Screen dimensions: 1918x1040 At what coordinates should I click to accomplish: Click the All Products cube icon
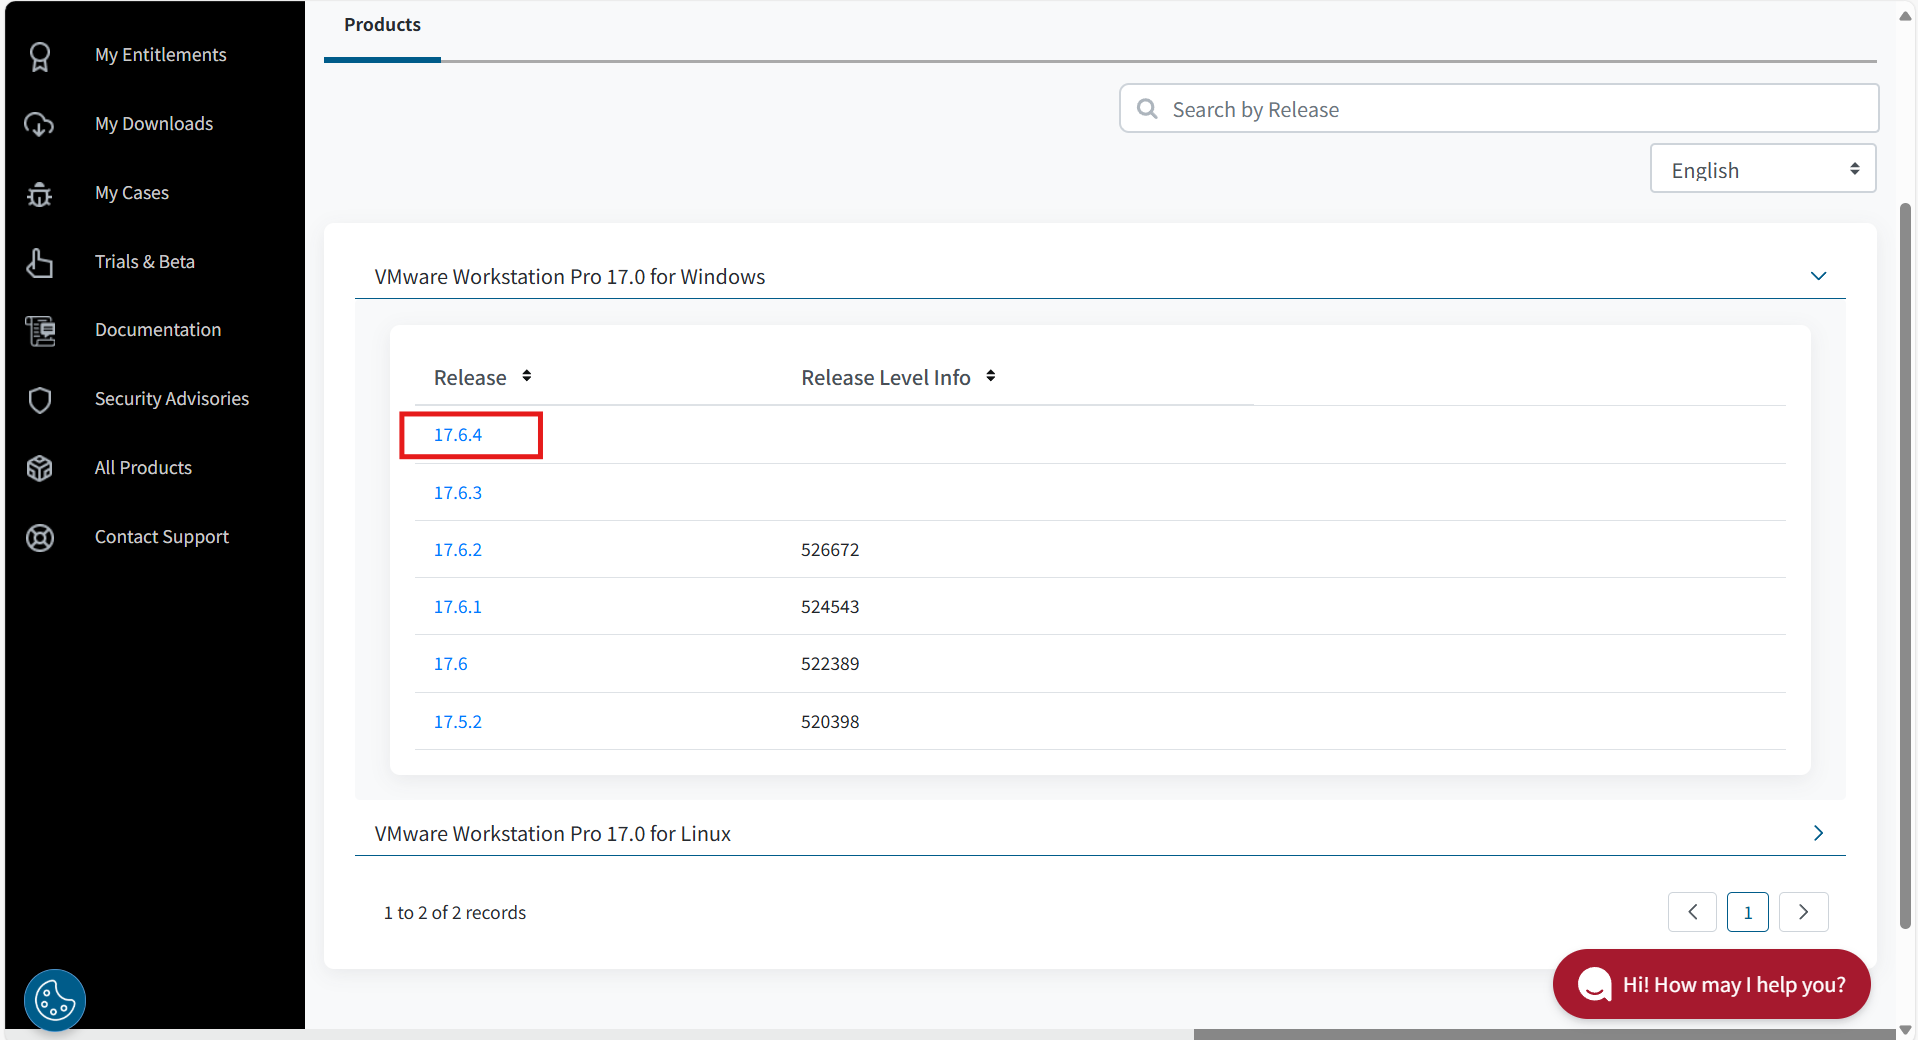(x=40, y=468)
